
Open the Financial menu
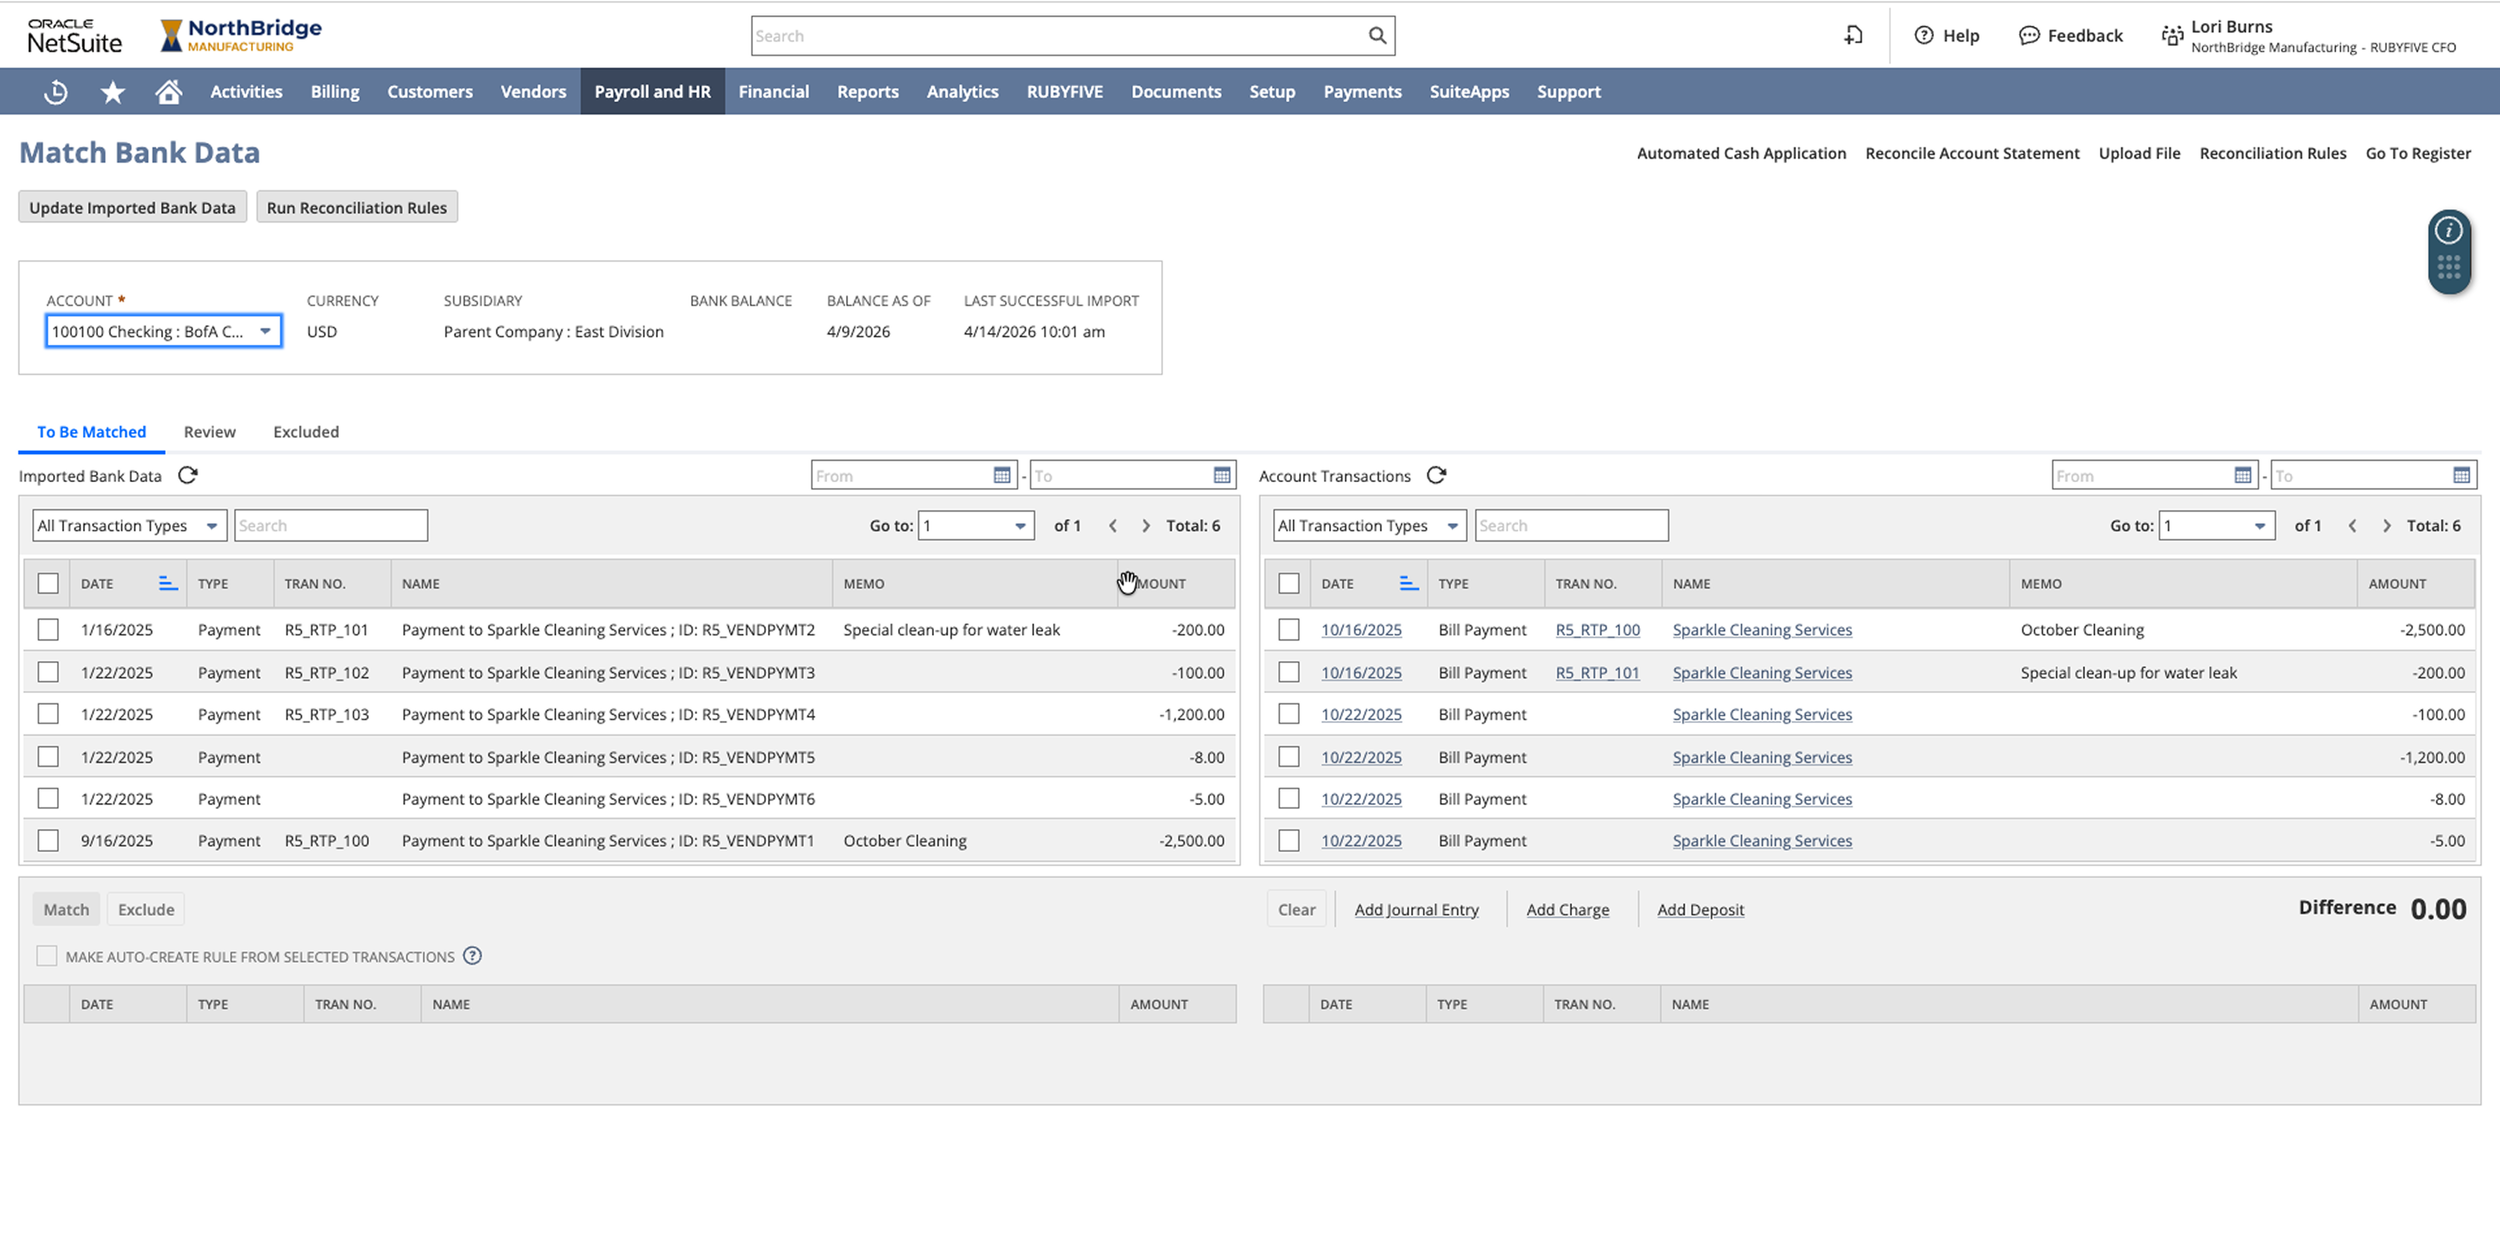[773, 92]
